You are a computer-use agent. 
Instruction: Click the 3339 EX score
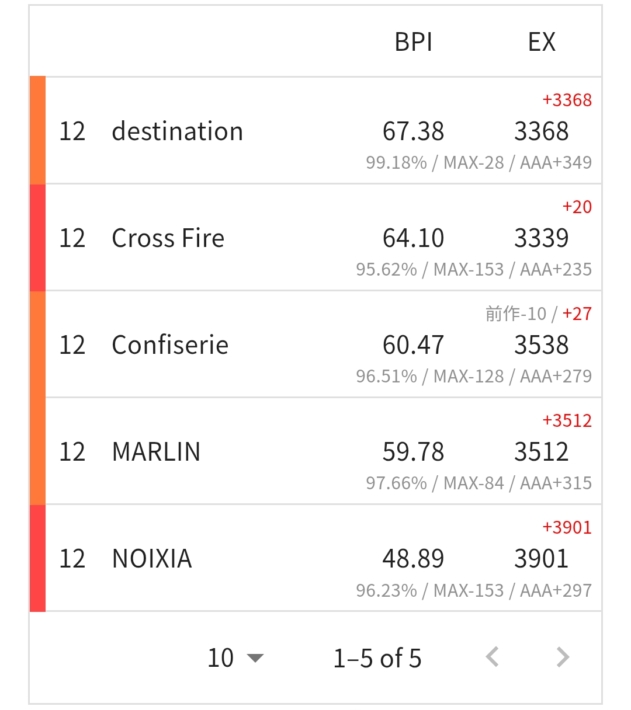point(541,238)
